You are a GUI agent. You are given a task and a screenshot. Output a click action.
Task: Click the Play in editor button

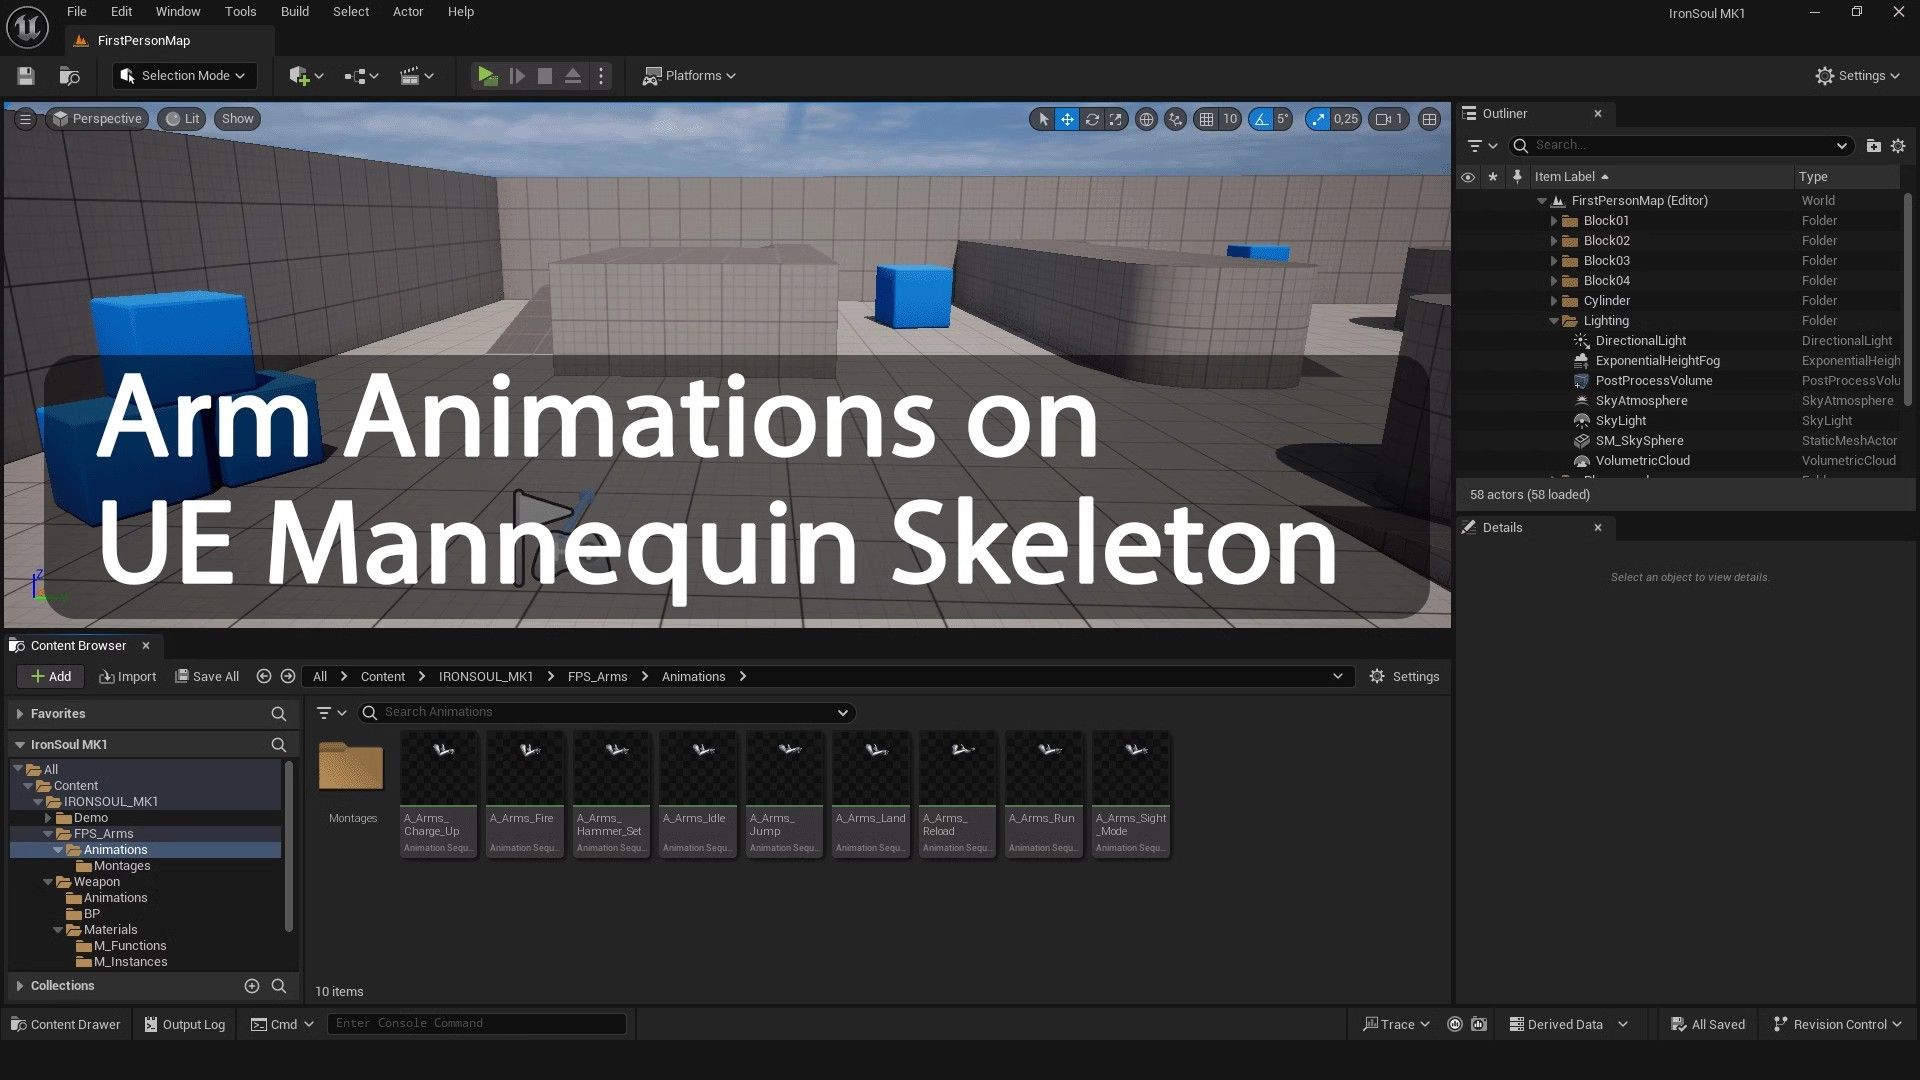487,76
